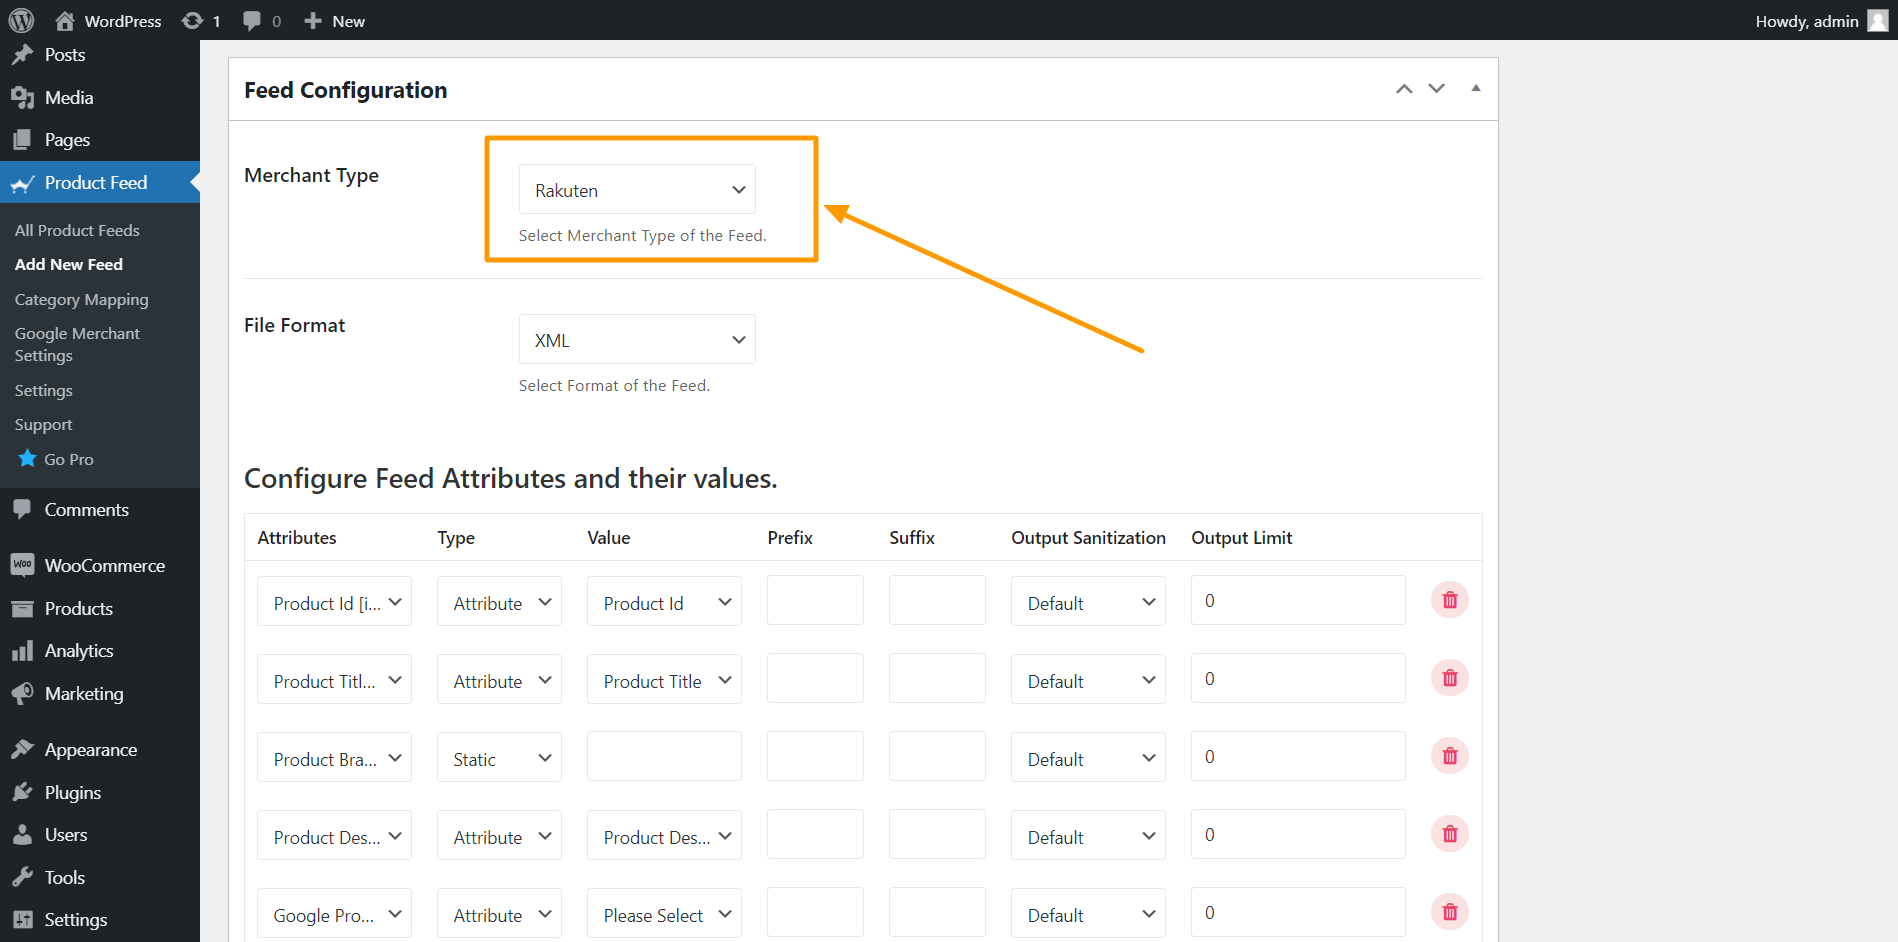Viewport: 1898px width, 942px height.
Task: Select the Product Feed sidebar icon
Action: (22, 183)
